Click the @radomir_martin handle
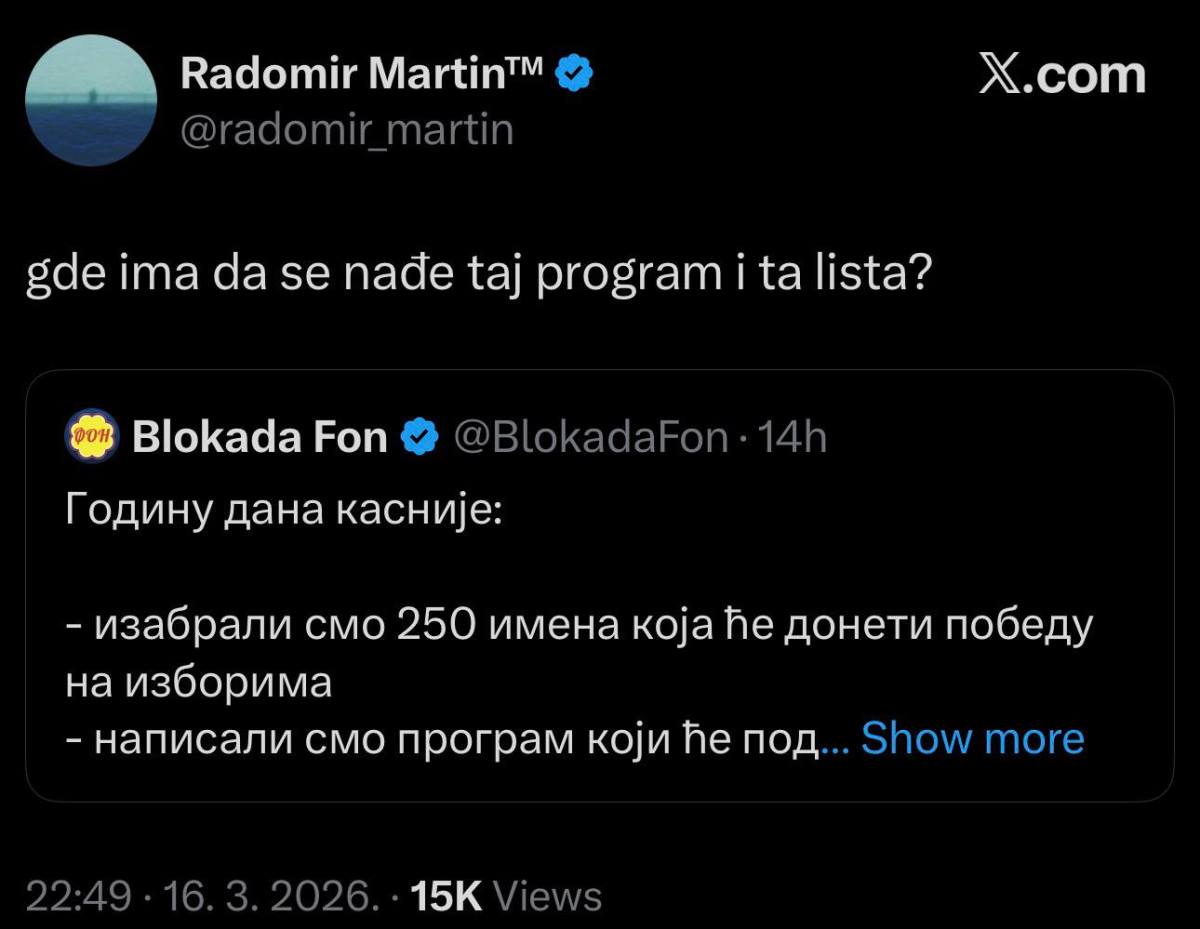This screenshot has width=1200, height=929. click(347, 129)
